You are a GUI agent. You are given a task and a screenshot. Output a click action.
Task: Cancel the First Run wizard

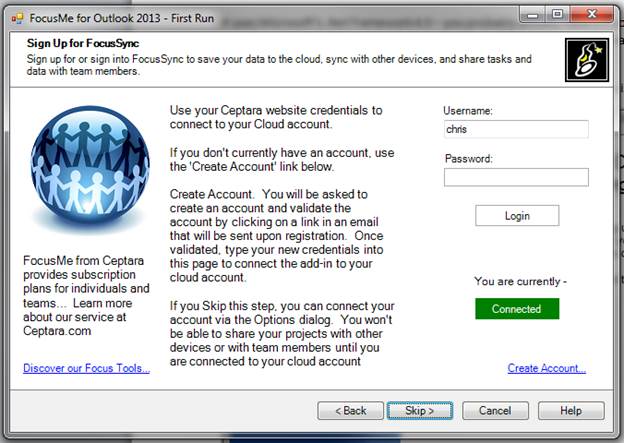click(x=495, y=410)
